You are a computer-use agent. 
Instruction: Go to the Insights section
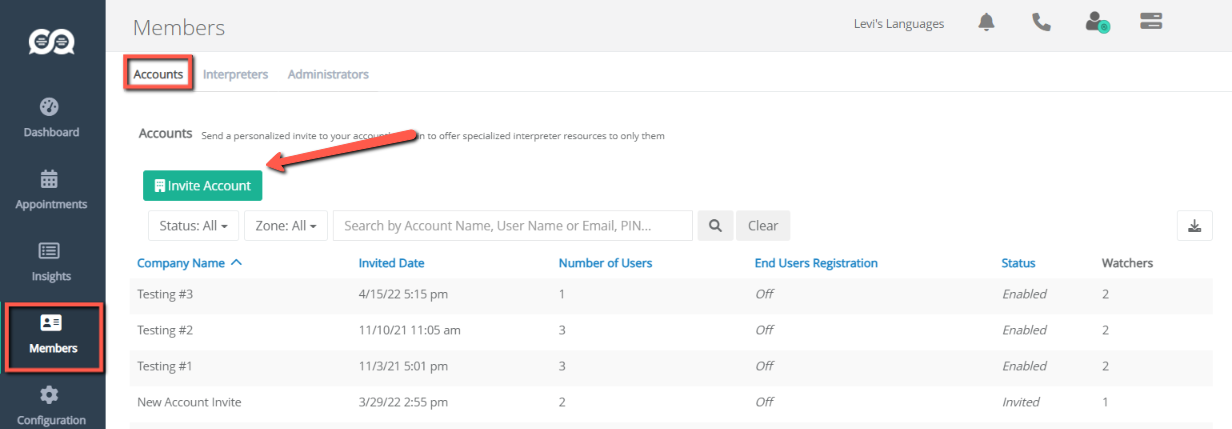tap(52, 262)
